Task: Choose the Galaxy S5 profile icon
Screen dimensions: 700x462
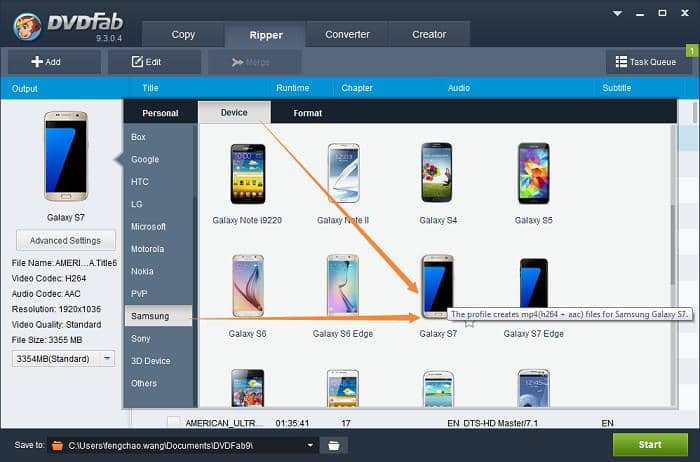Action: click(533, 173)
